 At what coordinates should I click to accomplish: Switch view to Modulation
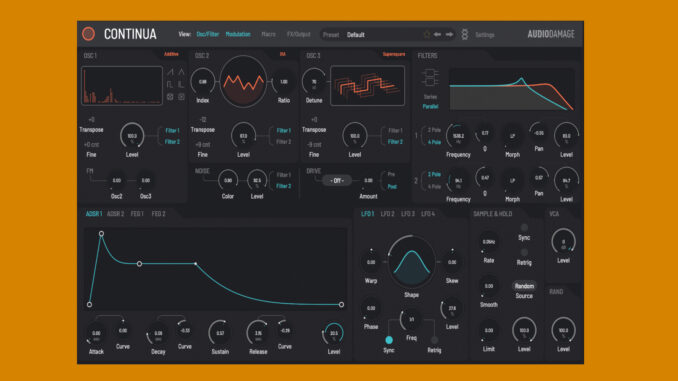(x=238, y=34)
